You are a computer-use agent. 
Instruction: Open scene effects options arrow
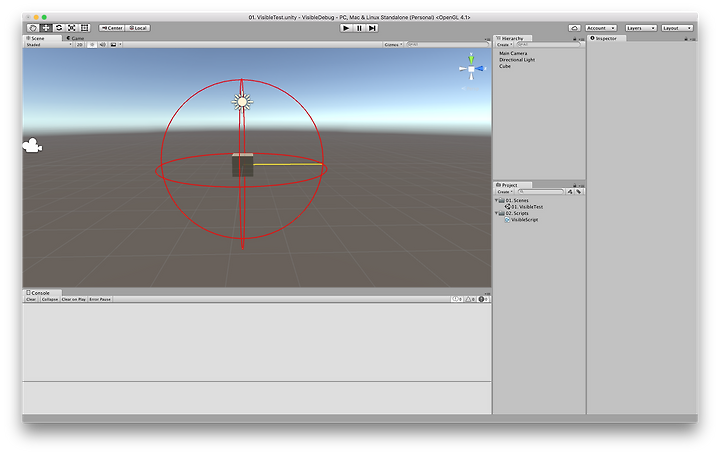(120, 45)
